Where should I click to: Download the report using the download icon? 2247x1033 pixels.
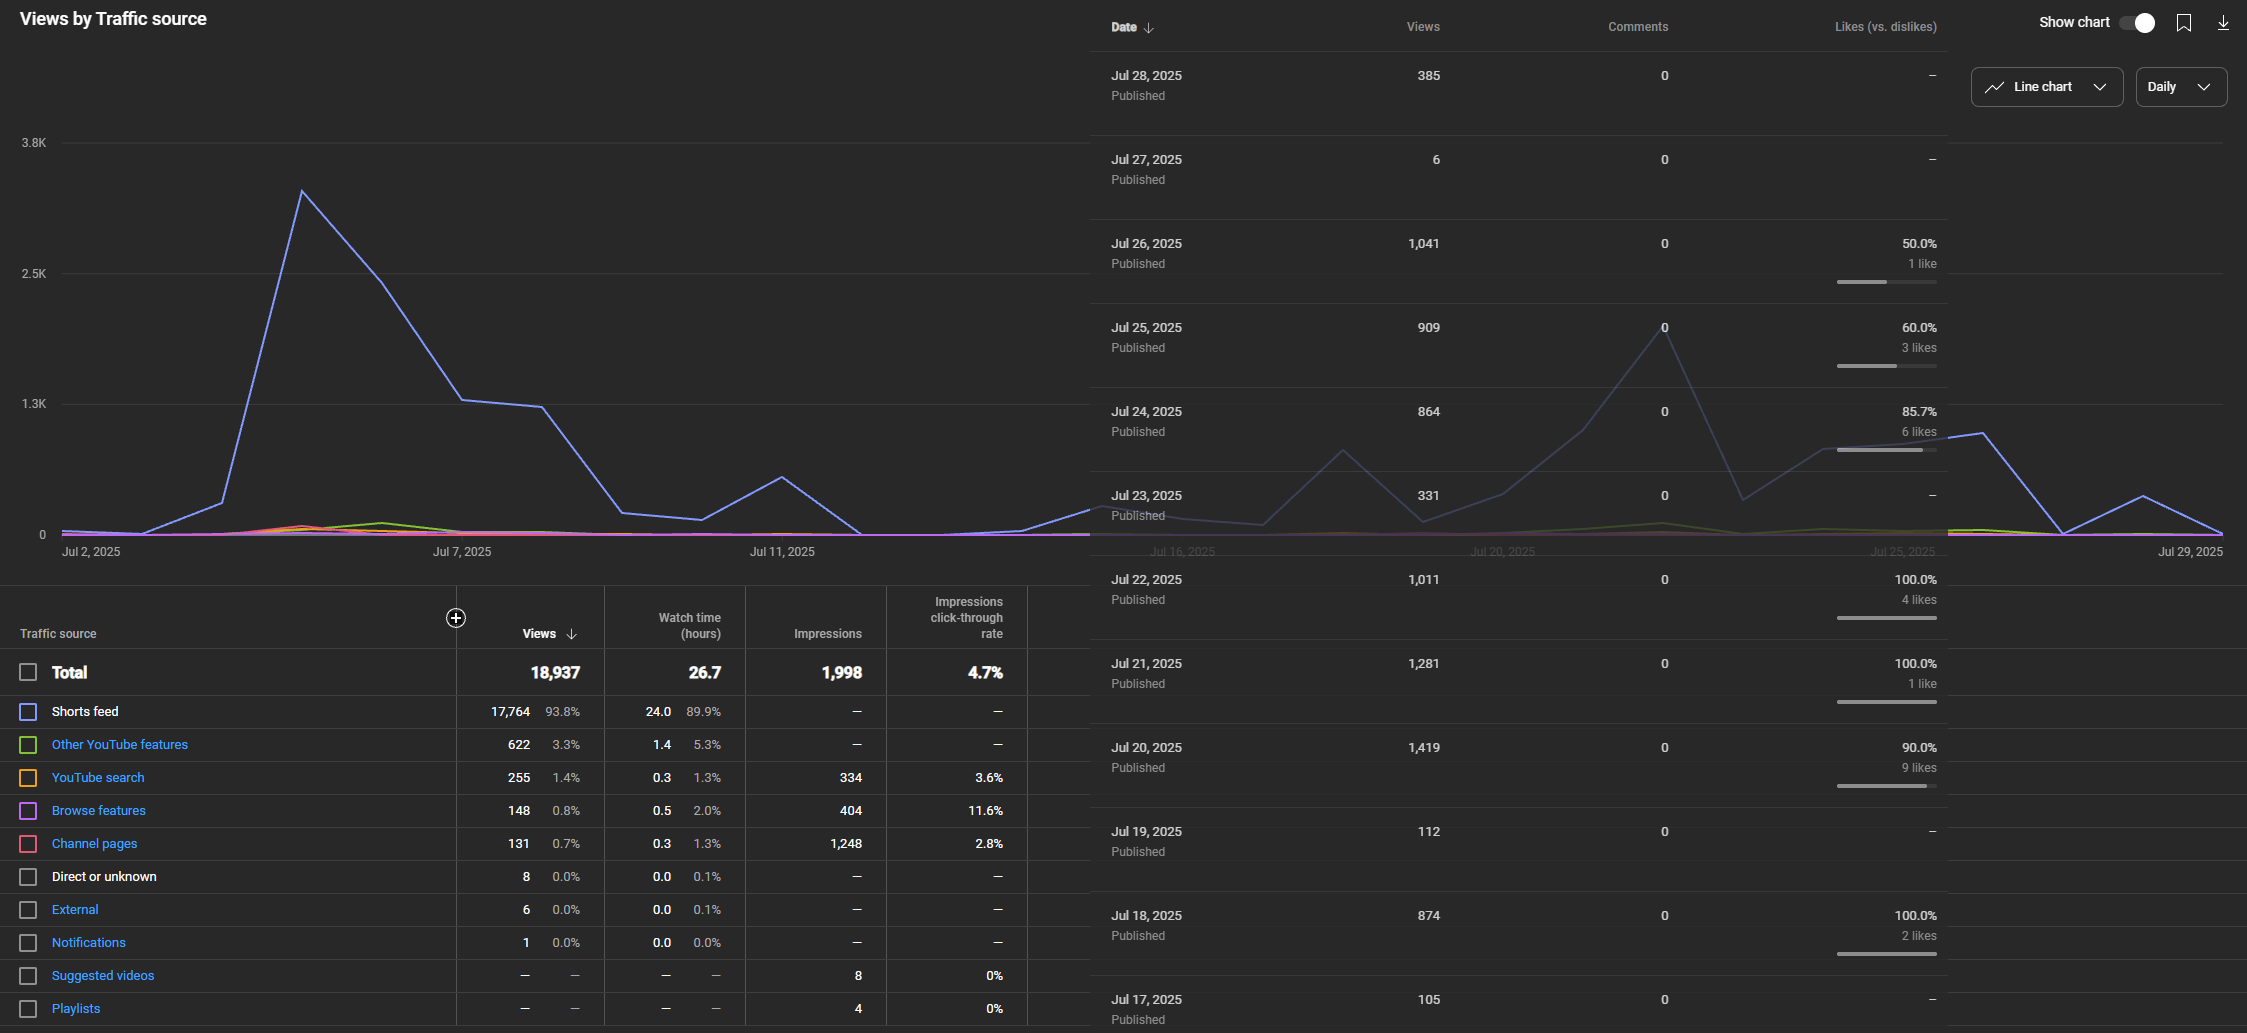(2223, 23)
